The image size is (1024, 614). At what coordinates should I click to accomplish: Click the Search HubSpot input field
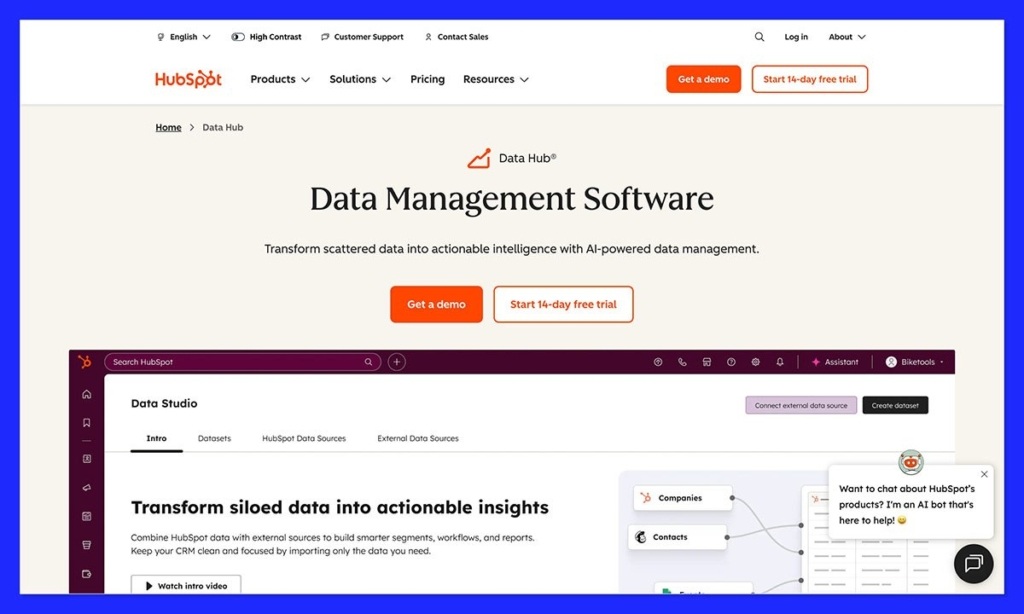coord(240,361)
